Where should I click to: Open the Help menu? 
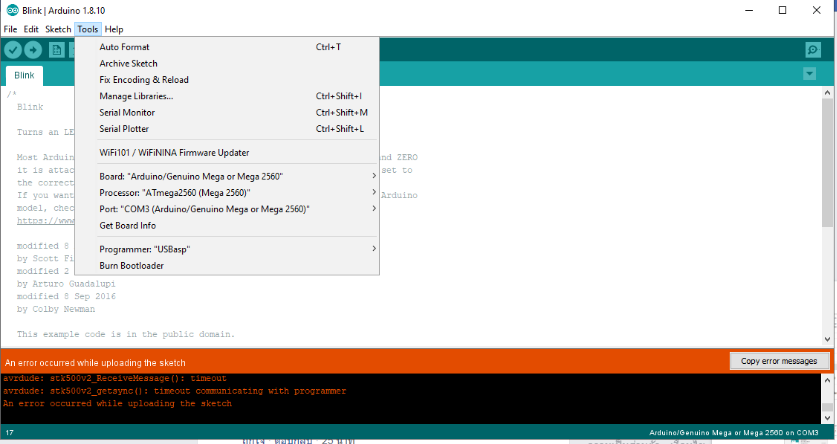pyautogui.click(x=114, y=29)
